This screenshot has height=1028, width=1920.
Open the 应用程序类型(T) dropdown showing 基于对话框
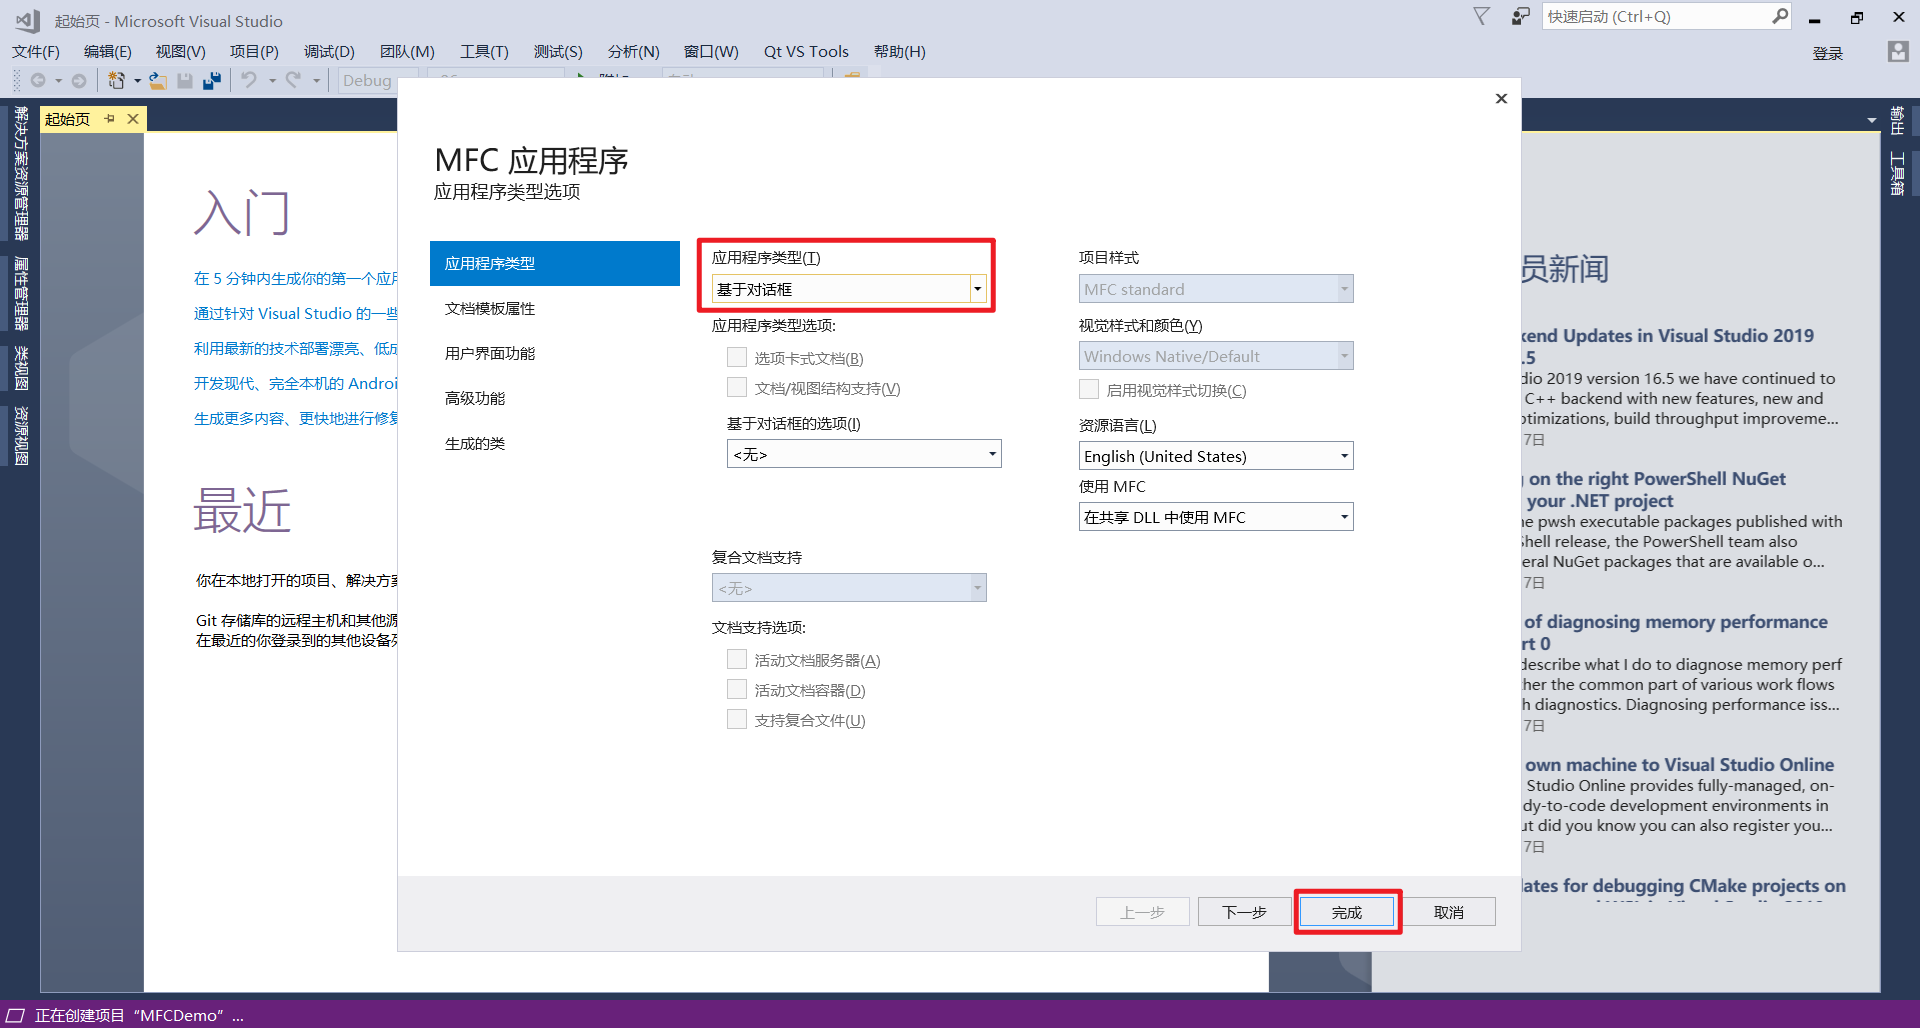pos(849,289)
